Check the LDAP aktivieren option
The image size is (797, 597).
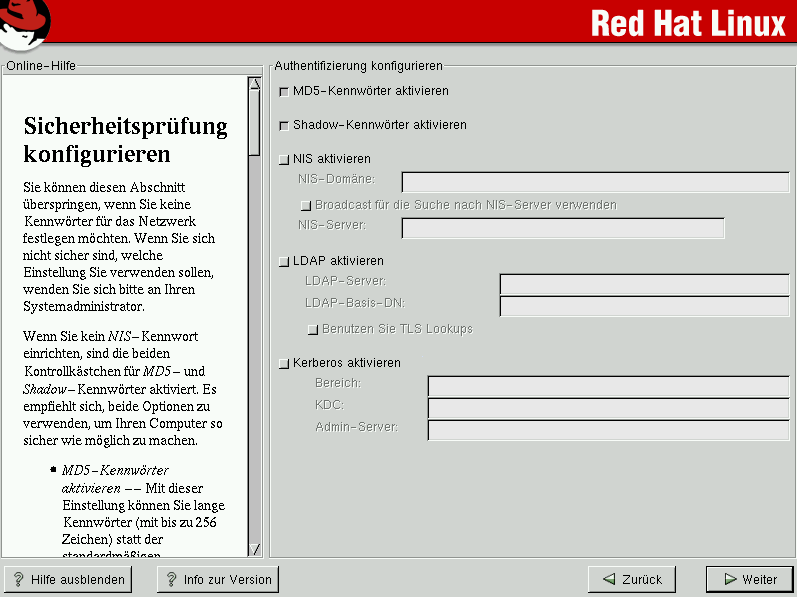[x=284, y=261]
